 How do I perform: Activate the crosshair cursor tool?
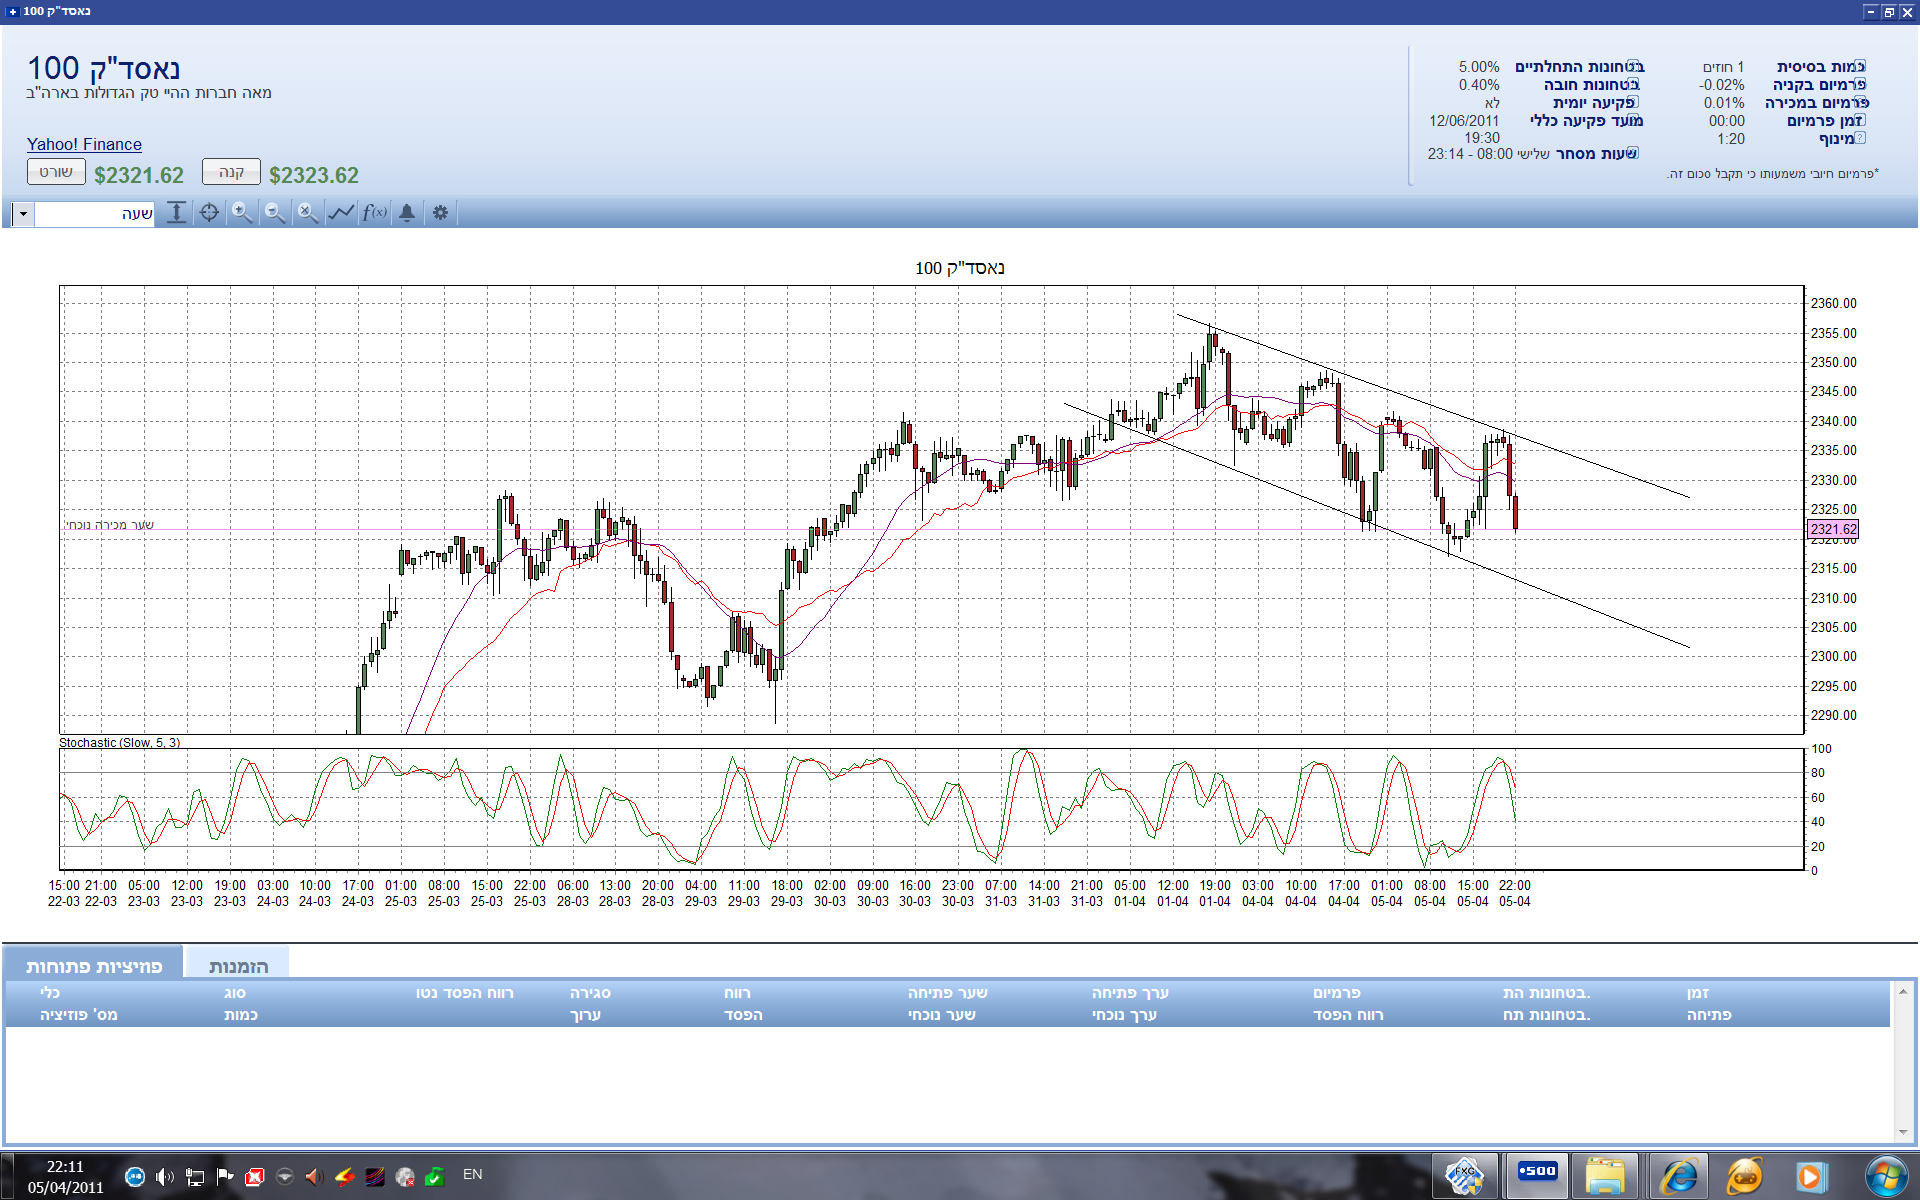coord(209,212)
